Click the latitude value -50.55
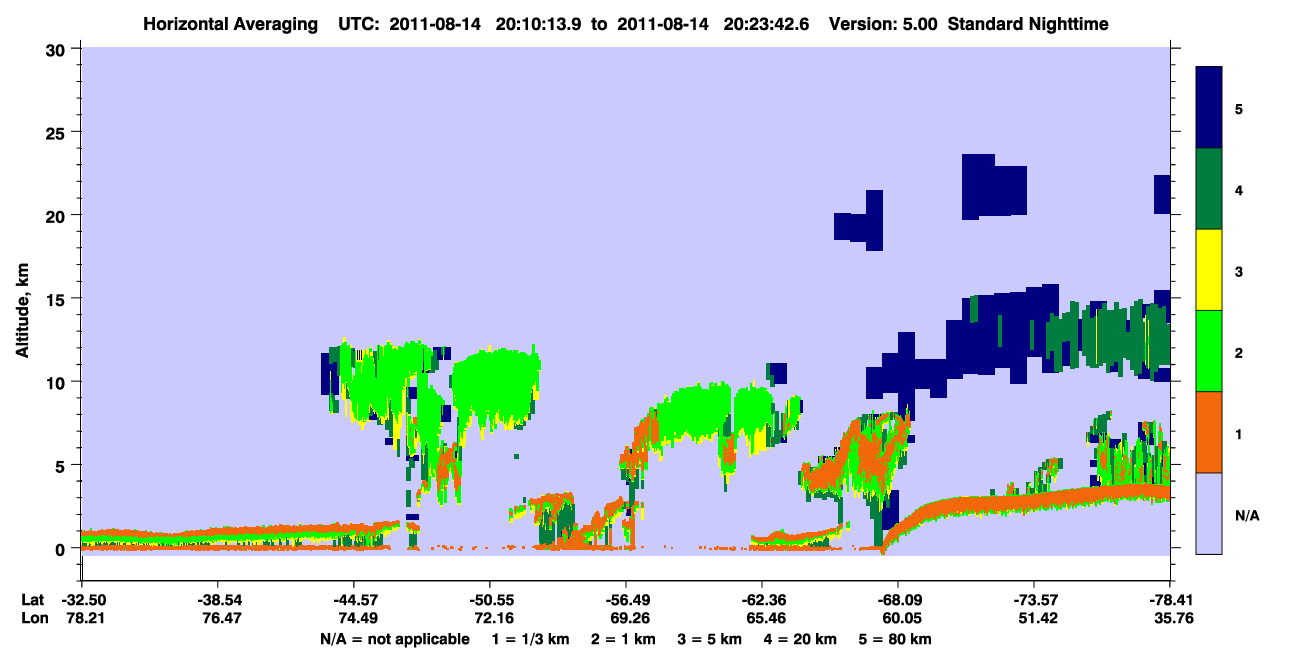 click(x=489, y=600)
